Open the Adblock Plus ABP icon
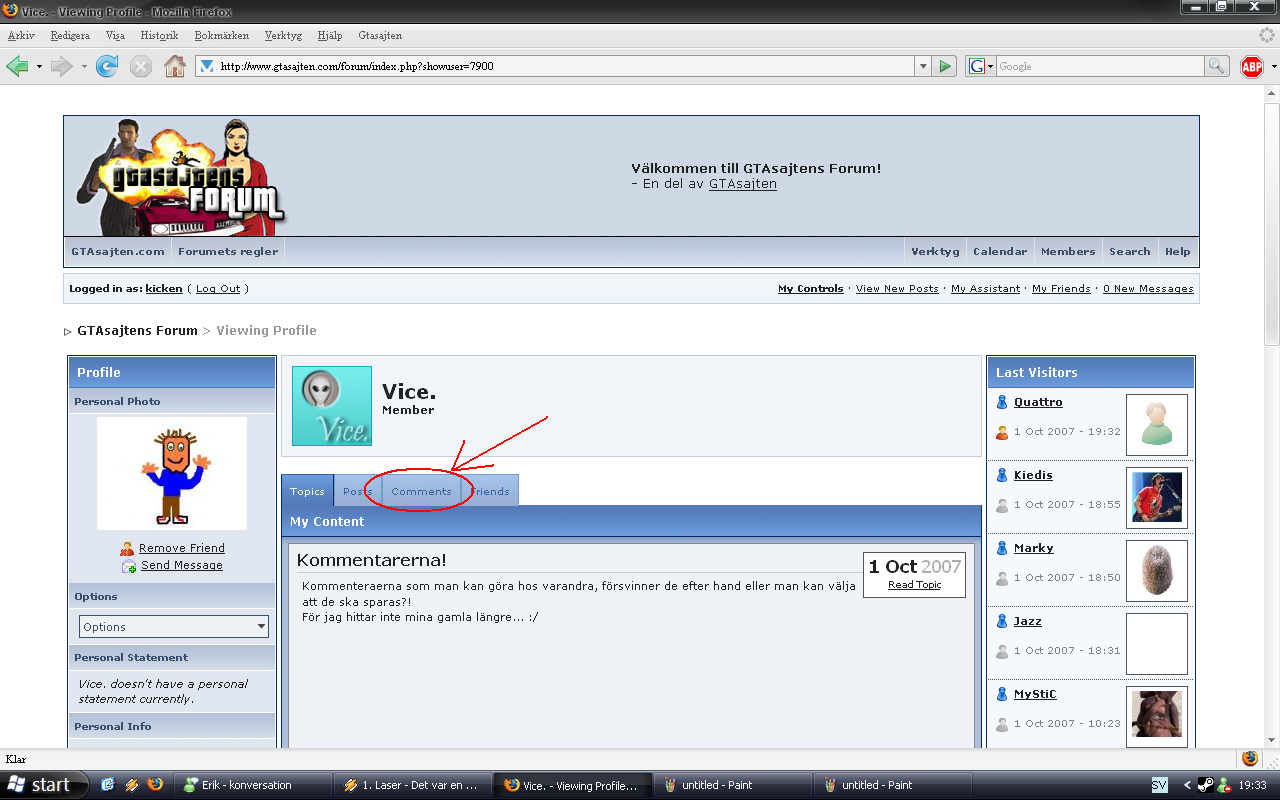 [1252, 66]
